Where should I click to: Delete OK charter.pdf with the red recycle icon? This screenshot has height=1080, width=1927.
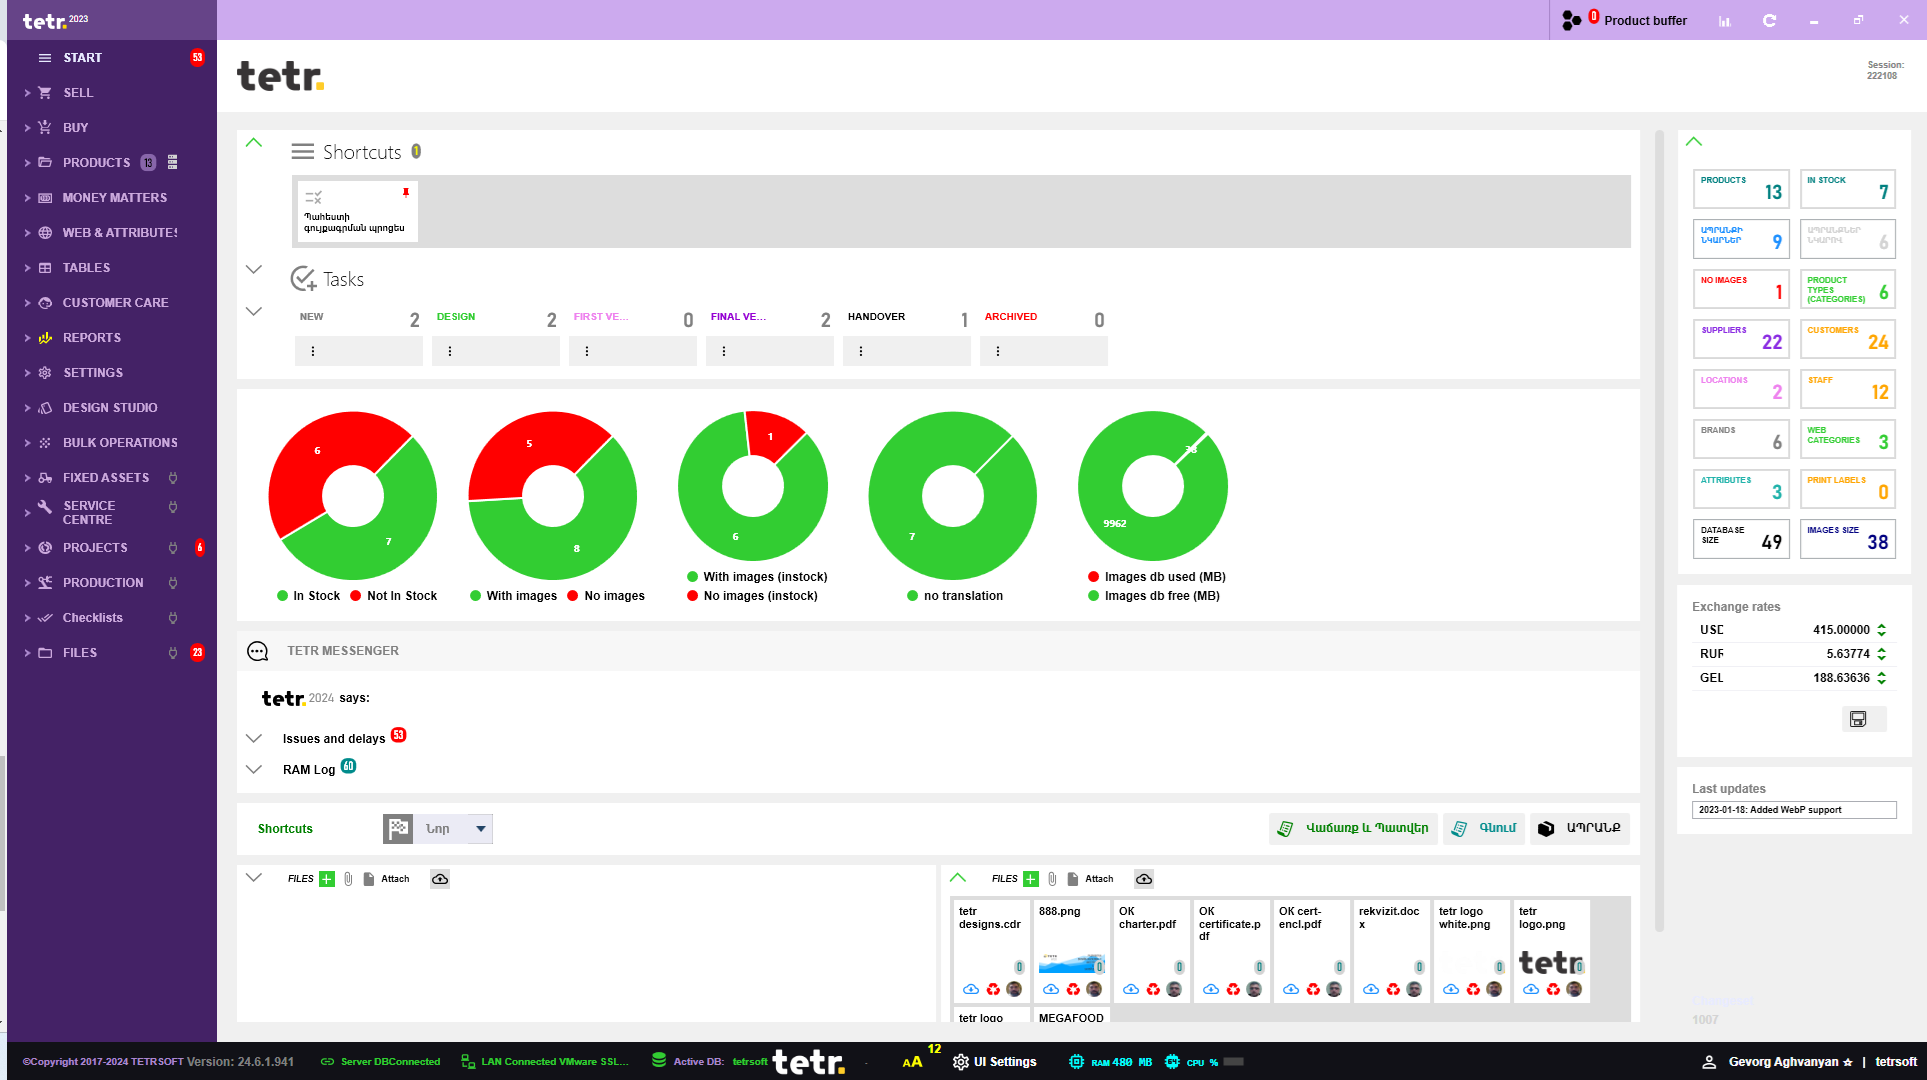point(1153,989)
